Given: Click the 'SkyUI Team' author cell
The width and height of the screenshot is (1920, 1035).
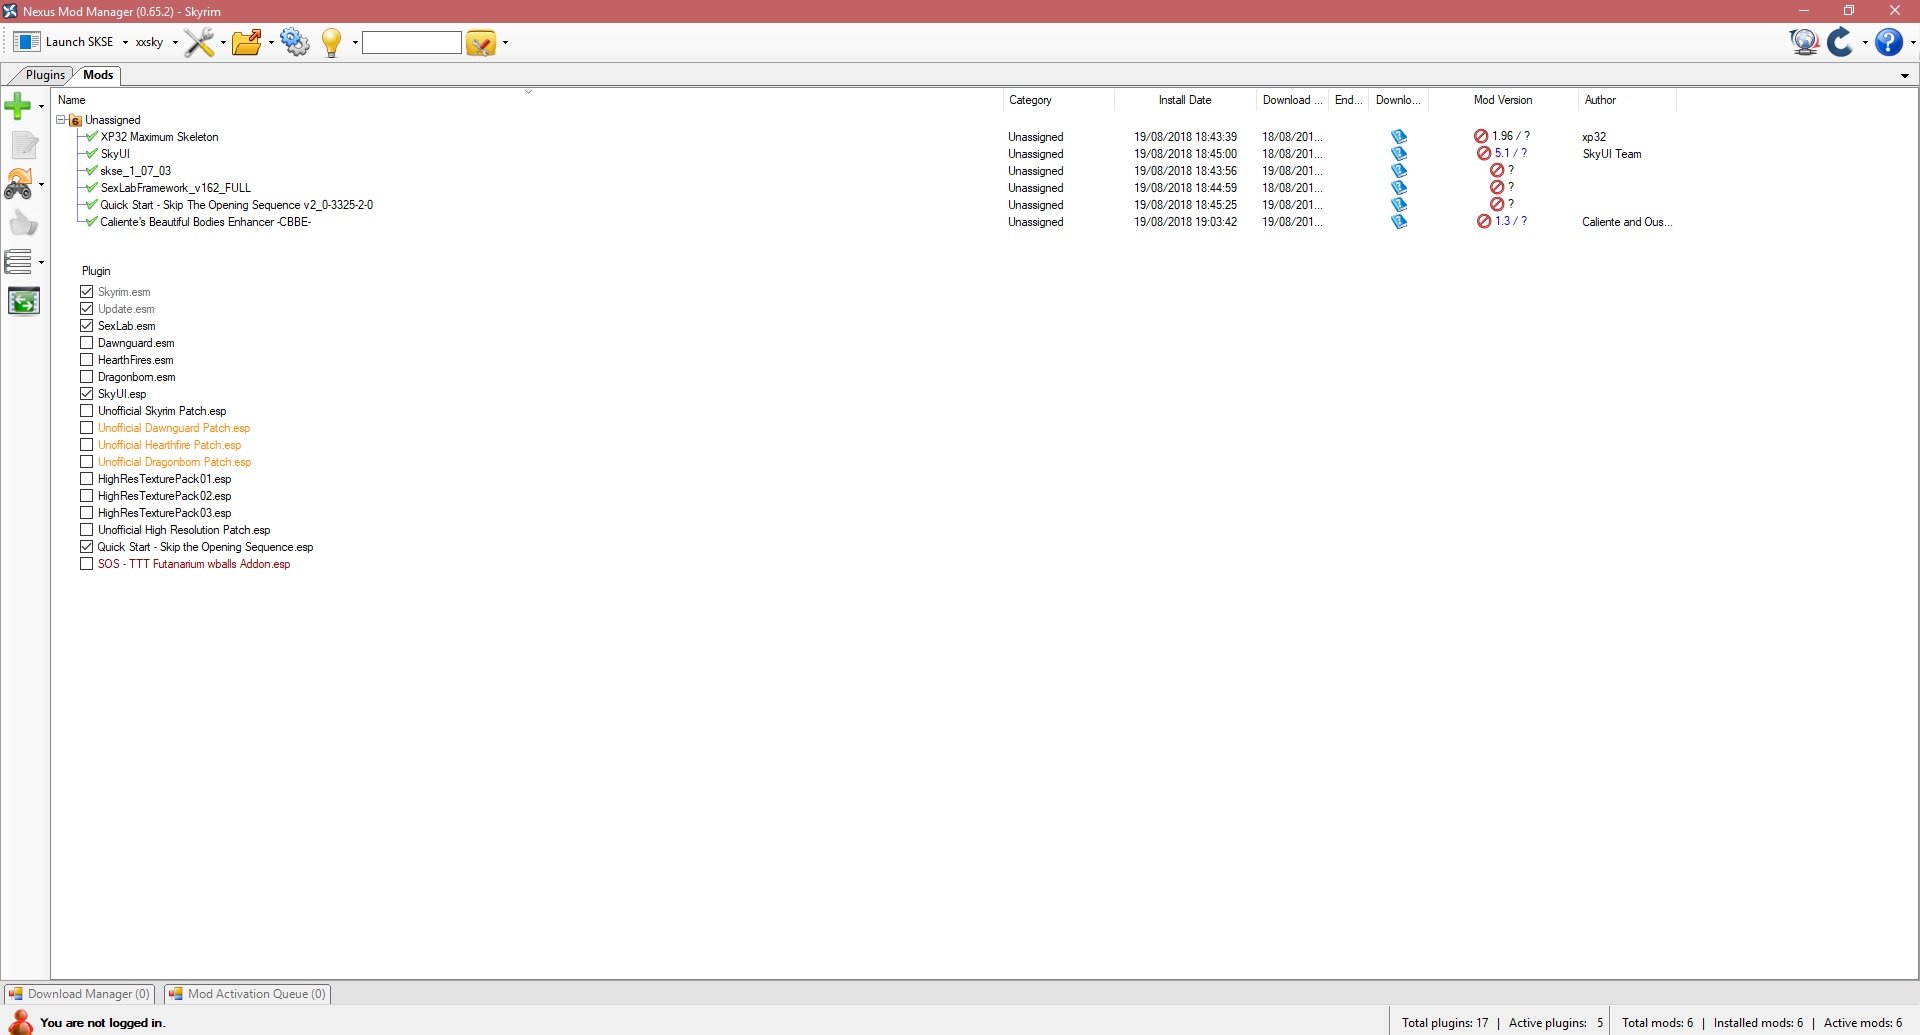Looking at the screenshot, I should pyautogui.click(x=1612, y=154).
